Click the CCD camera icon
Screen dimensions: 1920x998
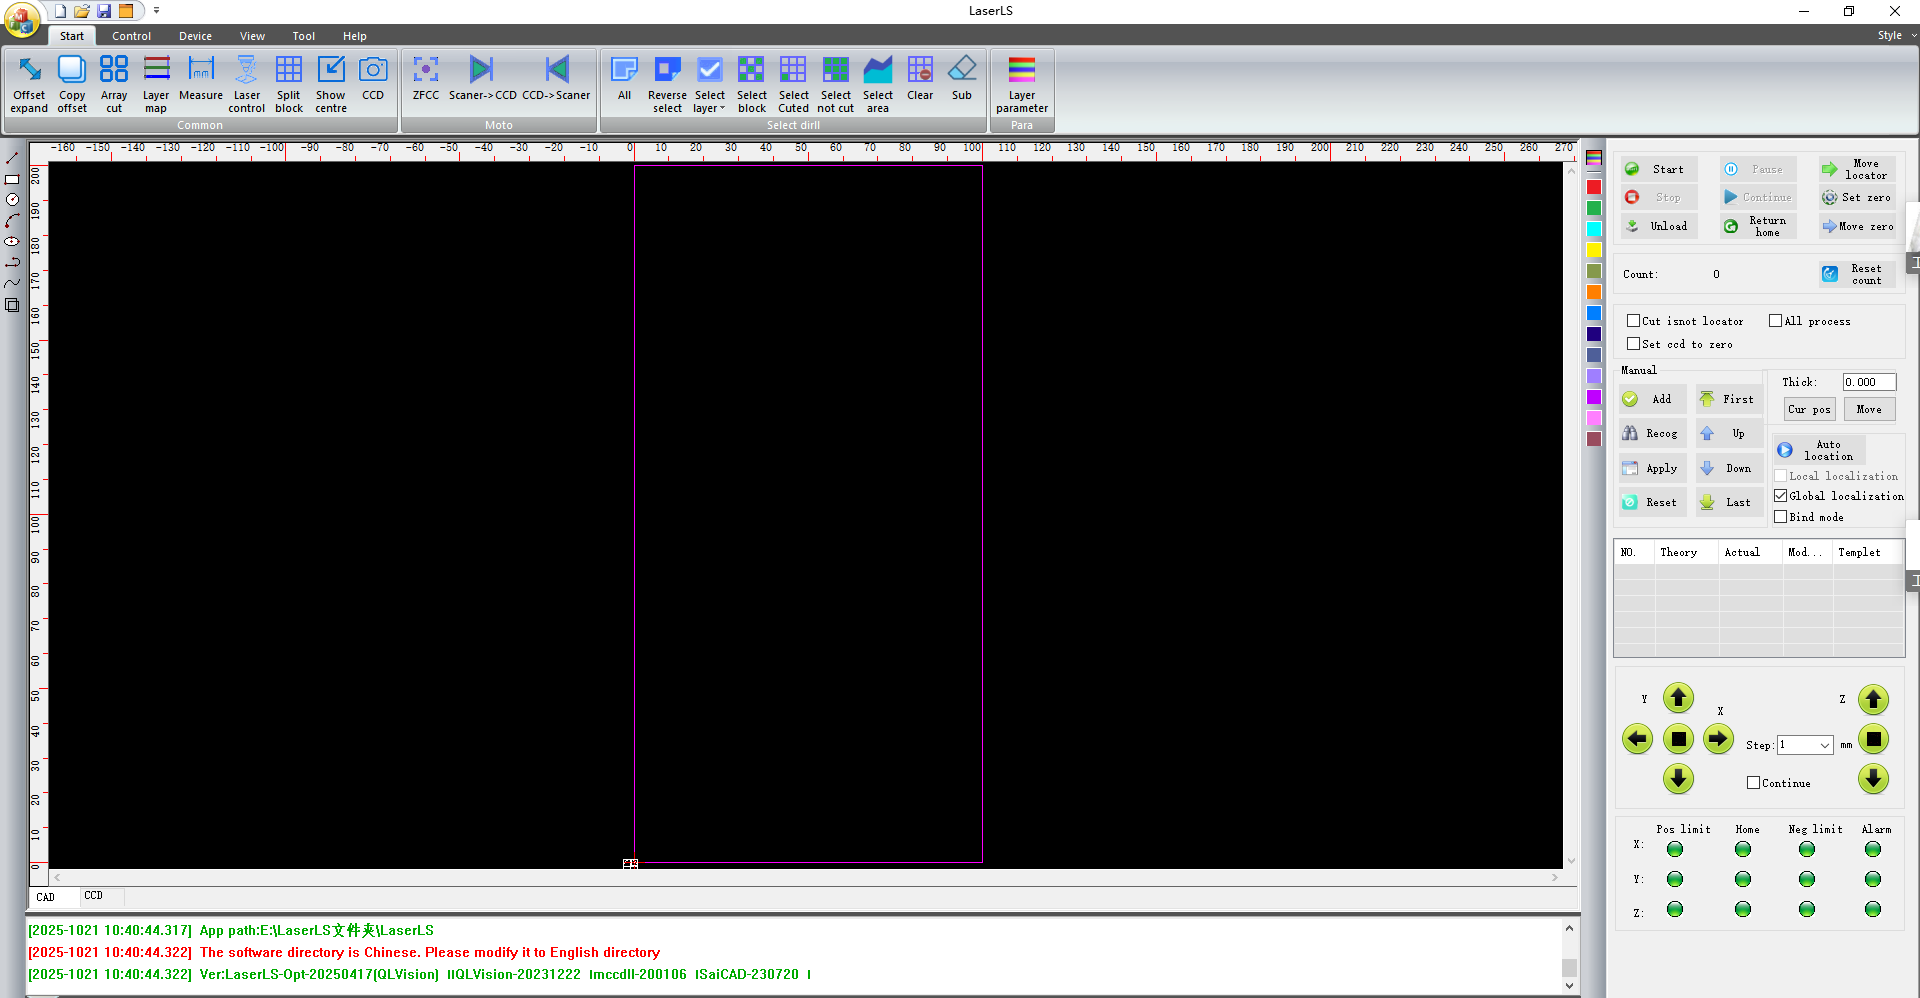click(x=373, y=70)
